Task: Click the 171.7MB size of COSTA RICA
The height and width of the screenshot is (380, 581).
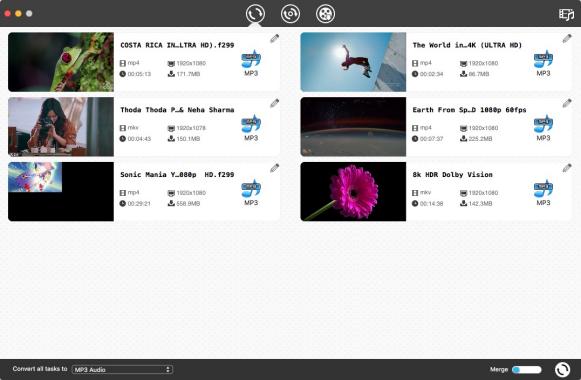Action: (x=188, y=74)
